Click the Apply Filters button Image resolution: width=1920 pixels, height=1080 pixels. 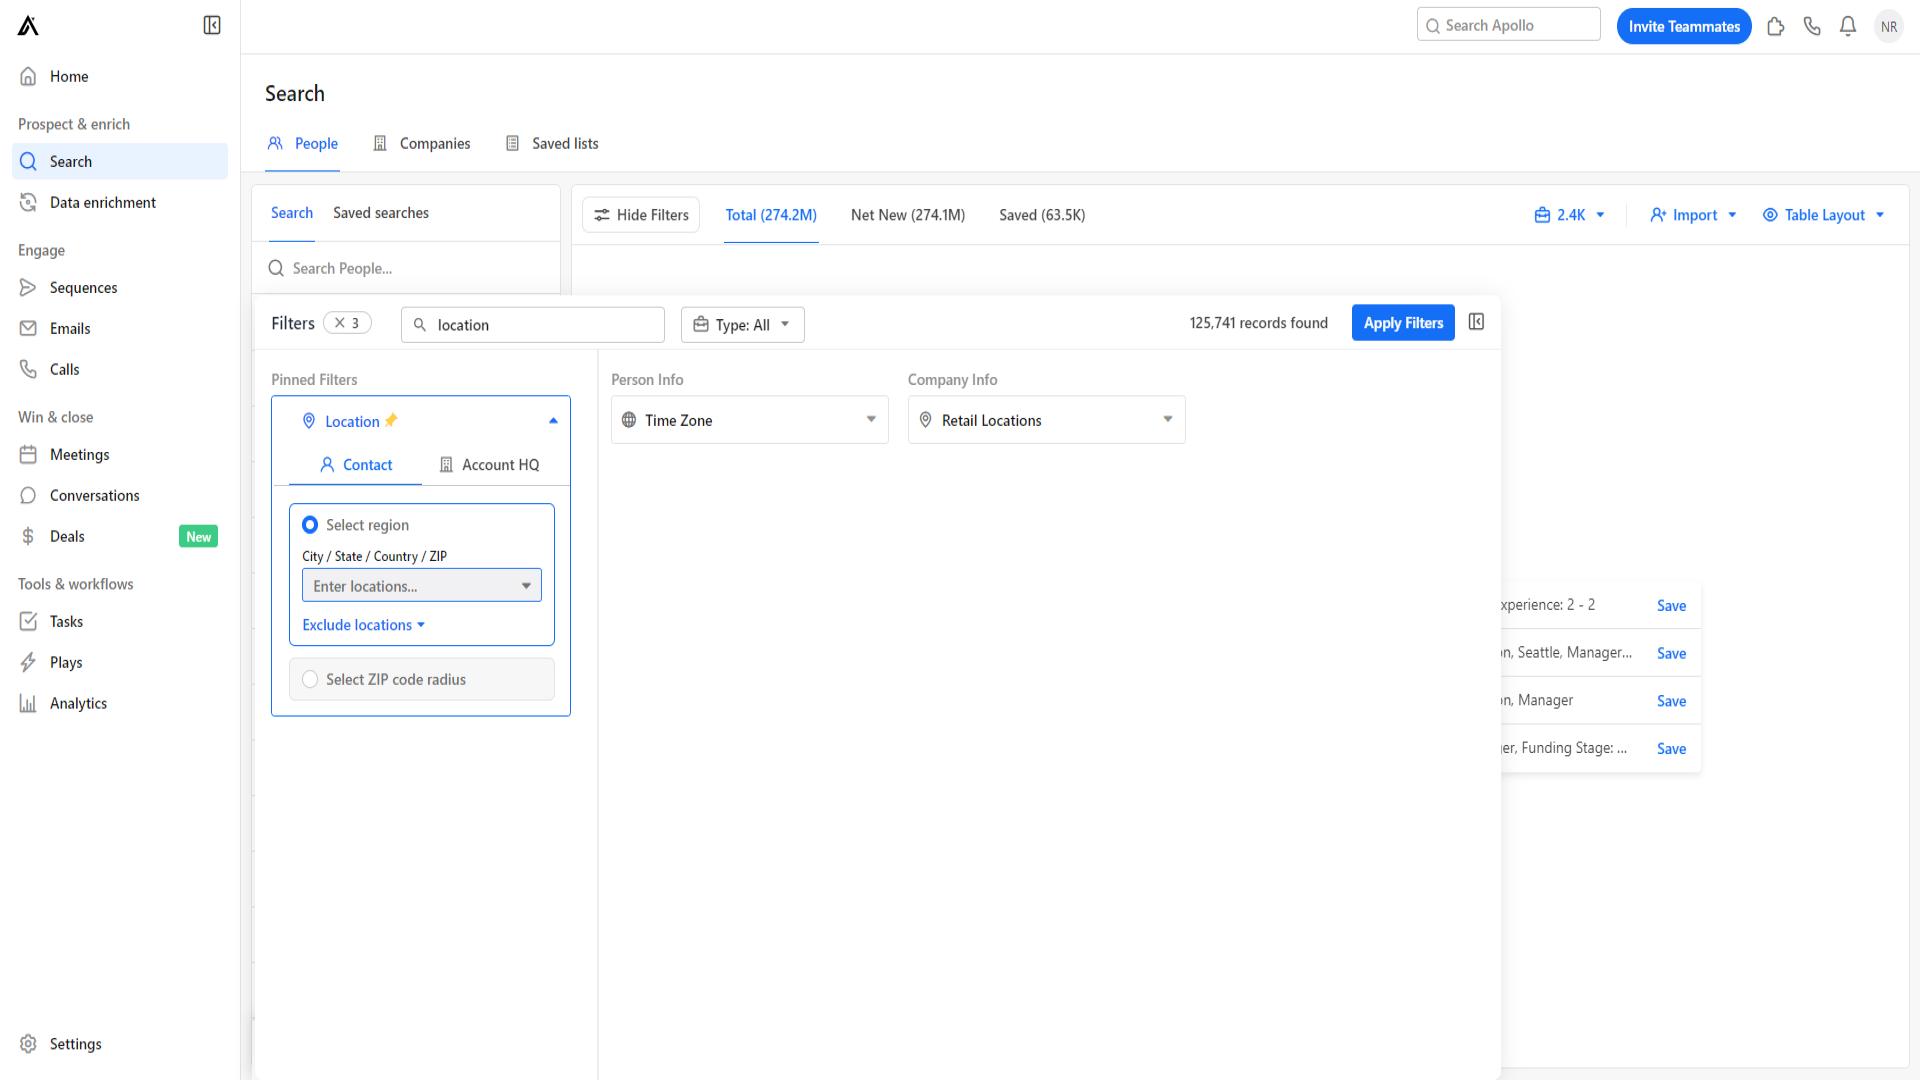tap(1403, 322)
